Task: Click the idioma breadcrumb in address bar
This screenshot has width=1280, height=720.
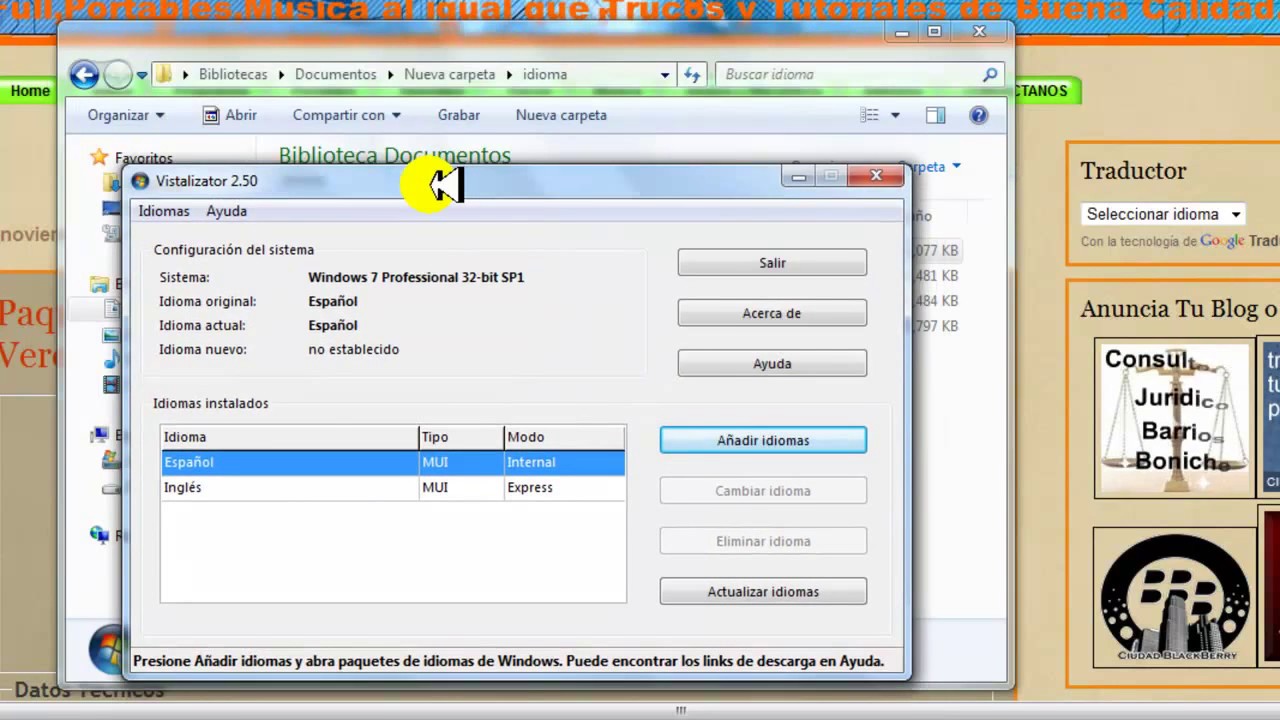Action: [545, 74]
